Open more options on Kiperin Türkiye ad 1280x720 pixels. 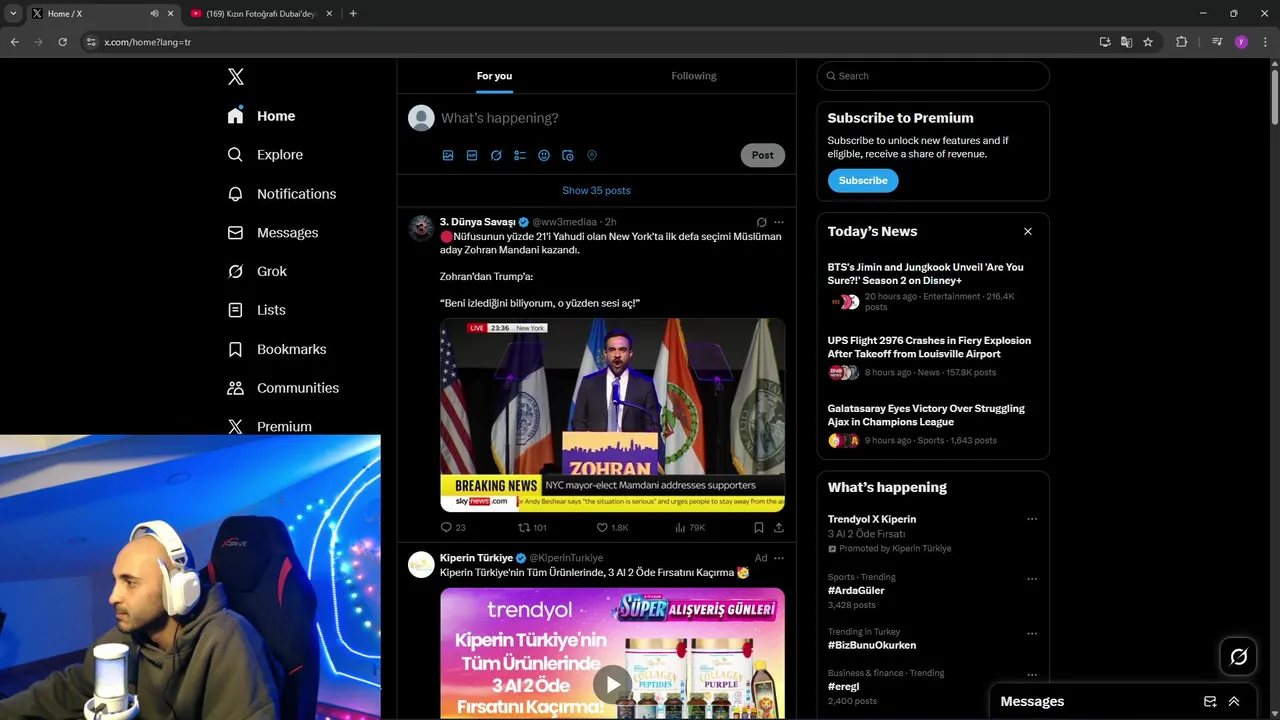[779, 558]
